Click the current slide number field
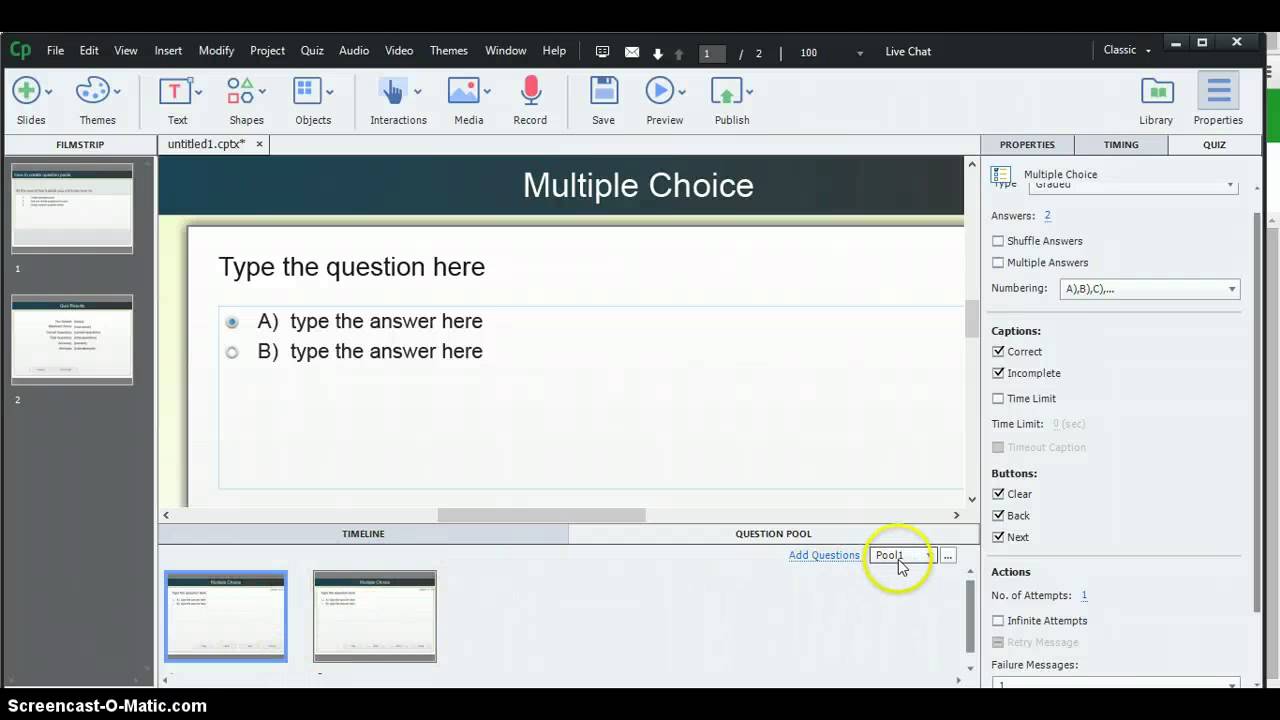The image size is (1280, 720). [712, 53]
